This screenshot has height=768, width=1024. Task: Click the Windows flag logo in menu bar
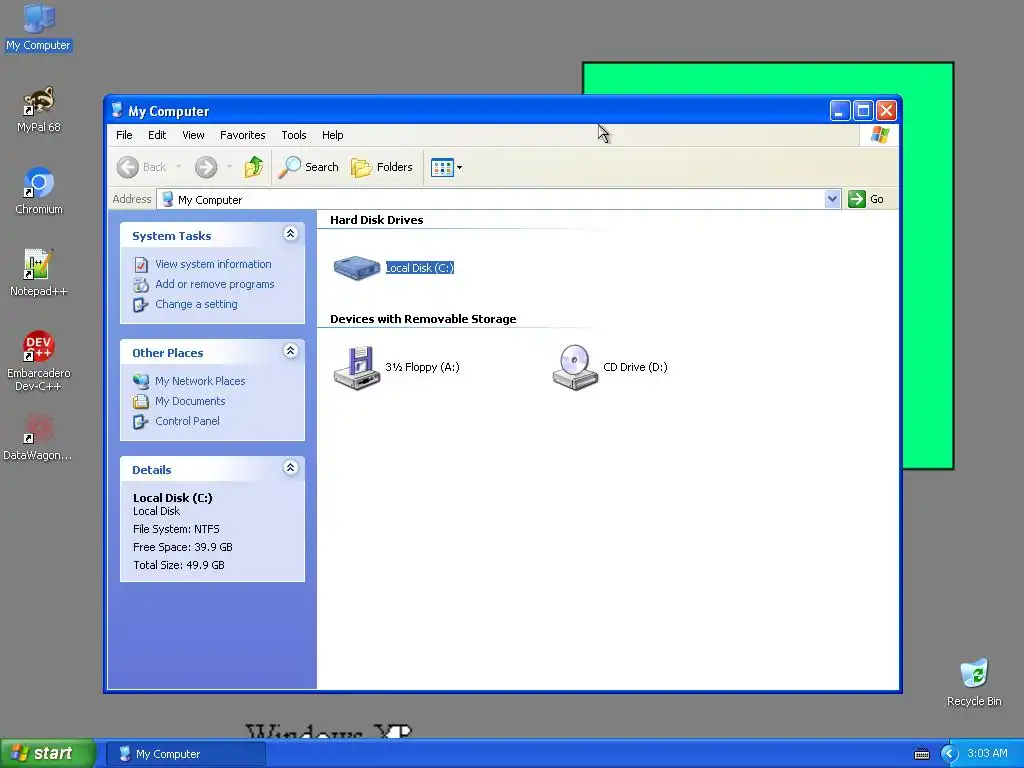coord(879,135)
